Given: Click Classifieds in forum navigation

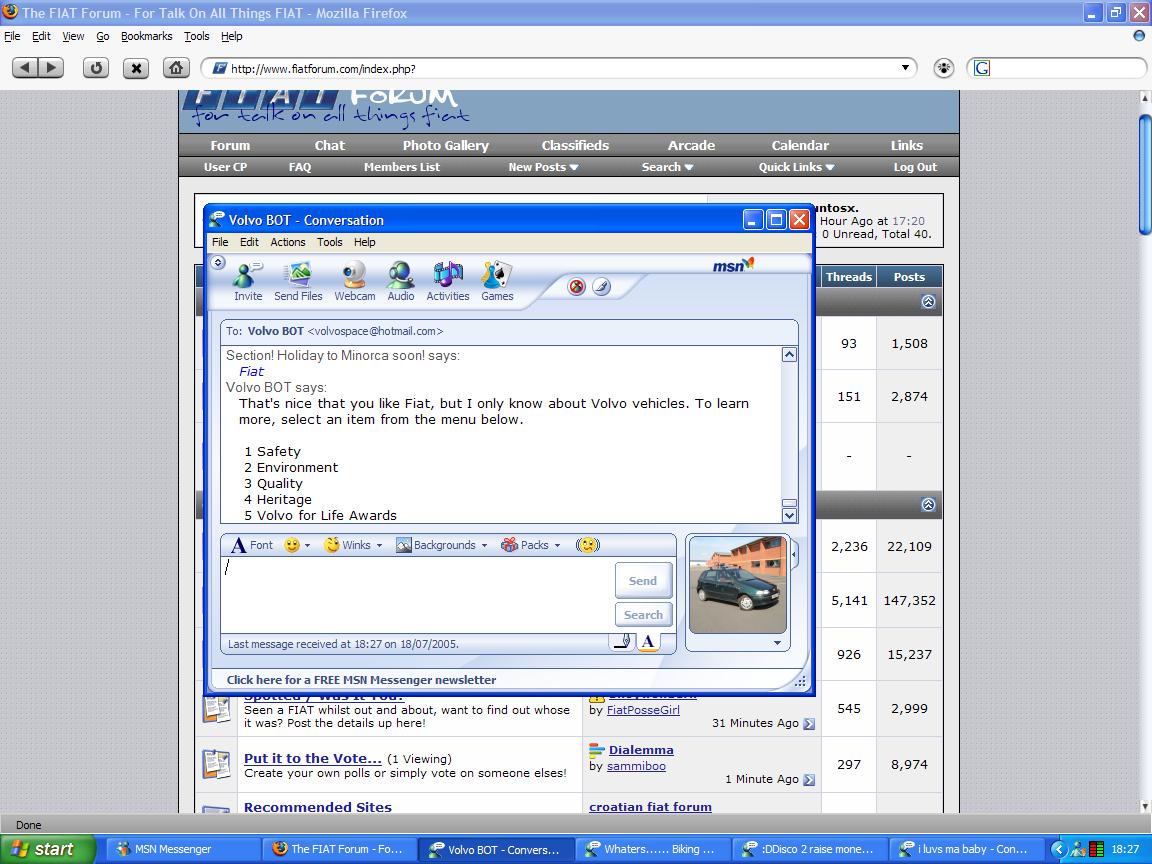Looking at the screenshot, I should (575, 145).
